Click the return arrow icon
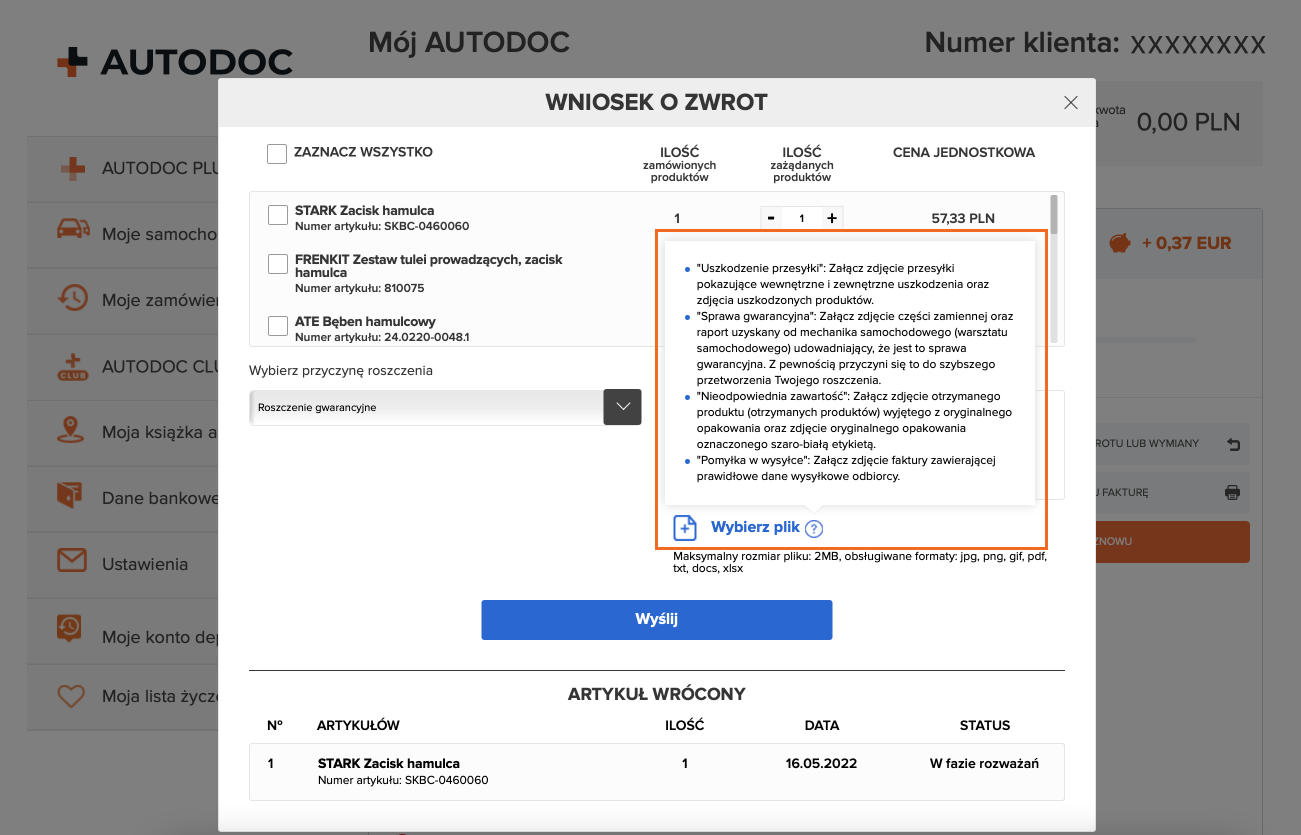Image resolution: width=1301 pixels, height=835 pixels. 1232,443
